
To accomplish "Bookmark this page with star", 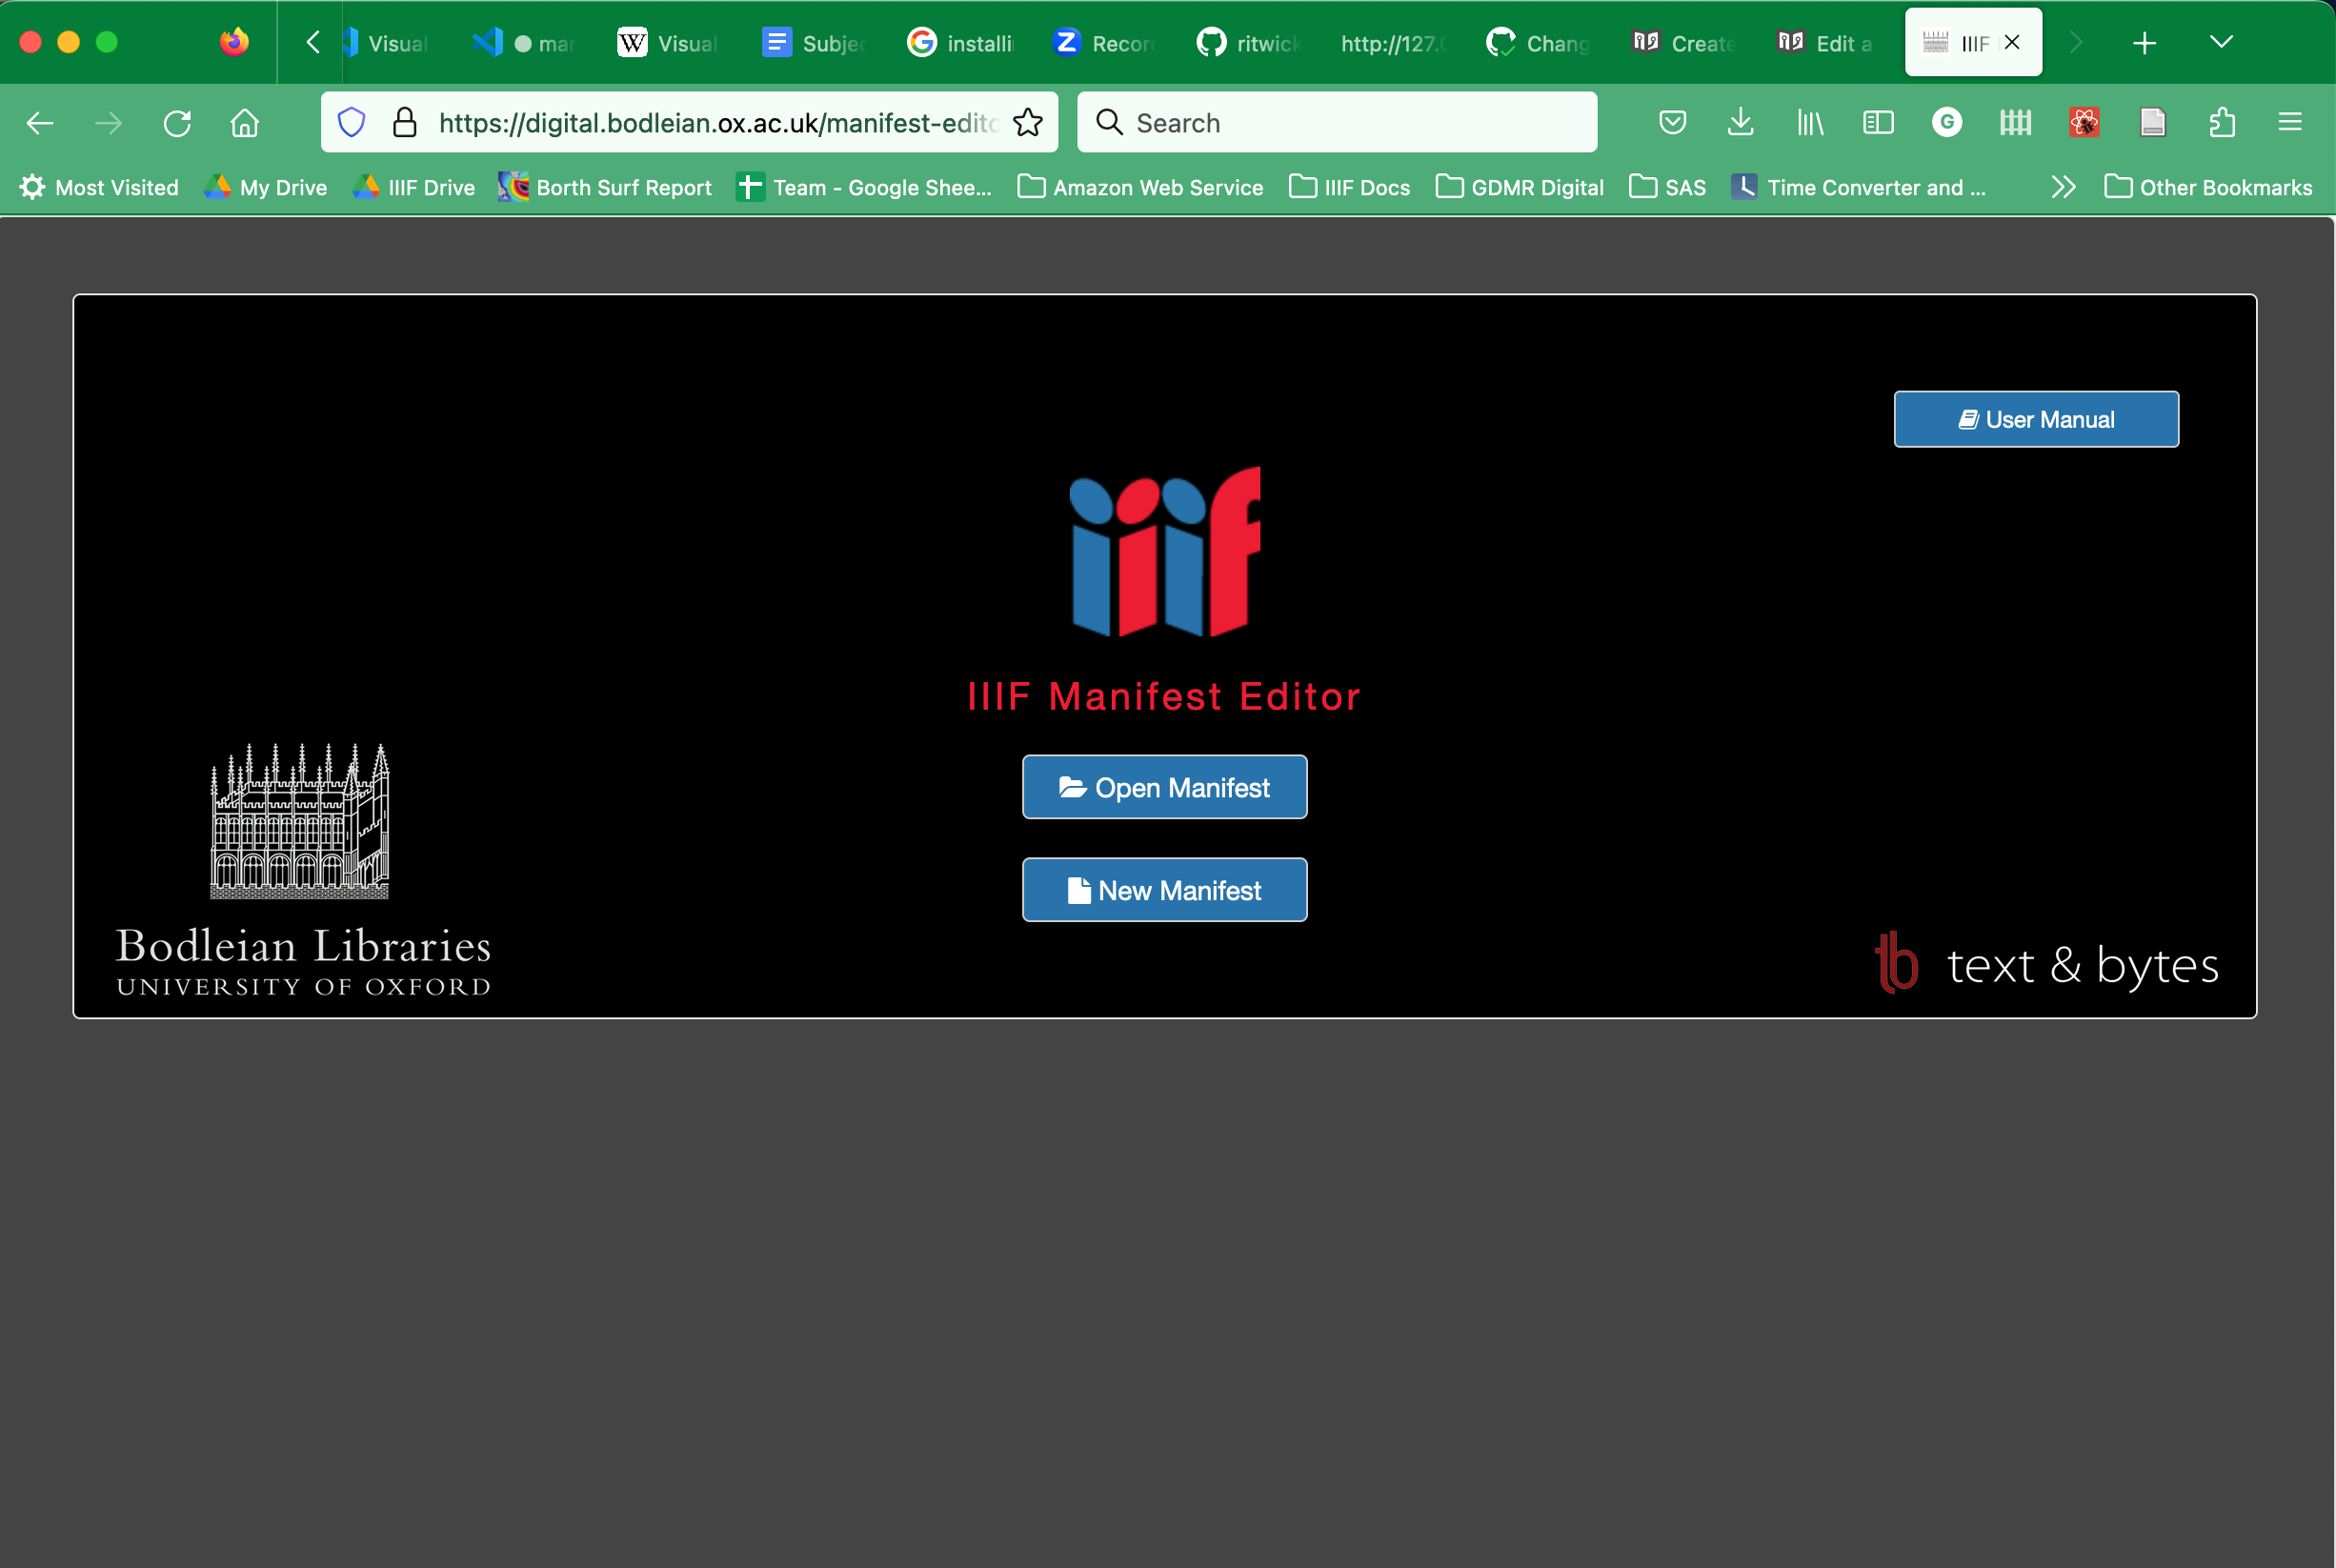I will tap(1028, 123).
